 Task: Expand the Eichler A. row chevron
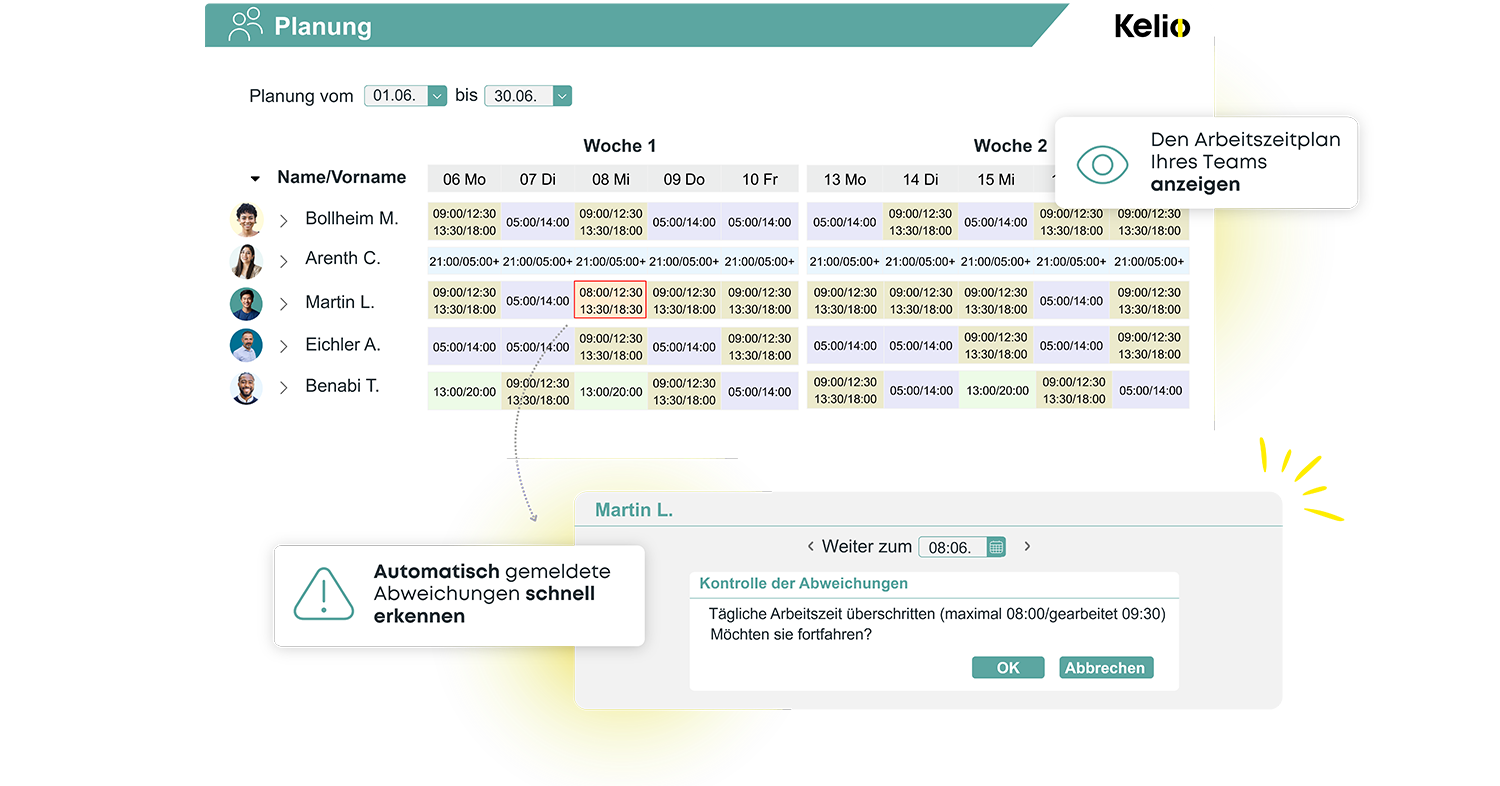pyautogui.click(x=284, y=346)
